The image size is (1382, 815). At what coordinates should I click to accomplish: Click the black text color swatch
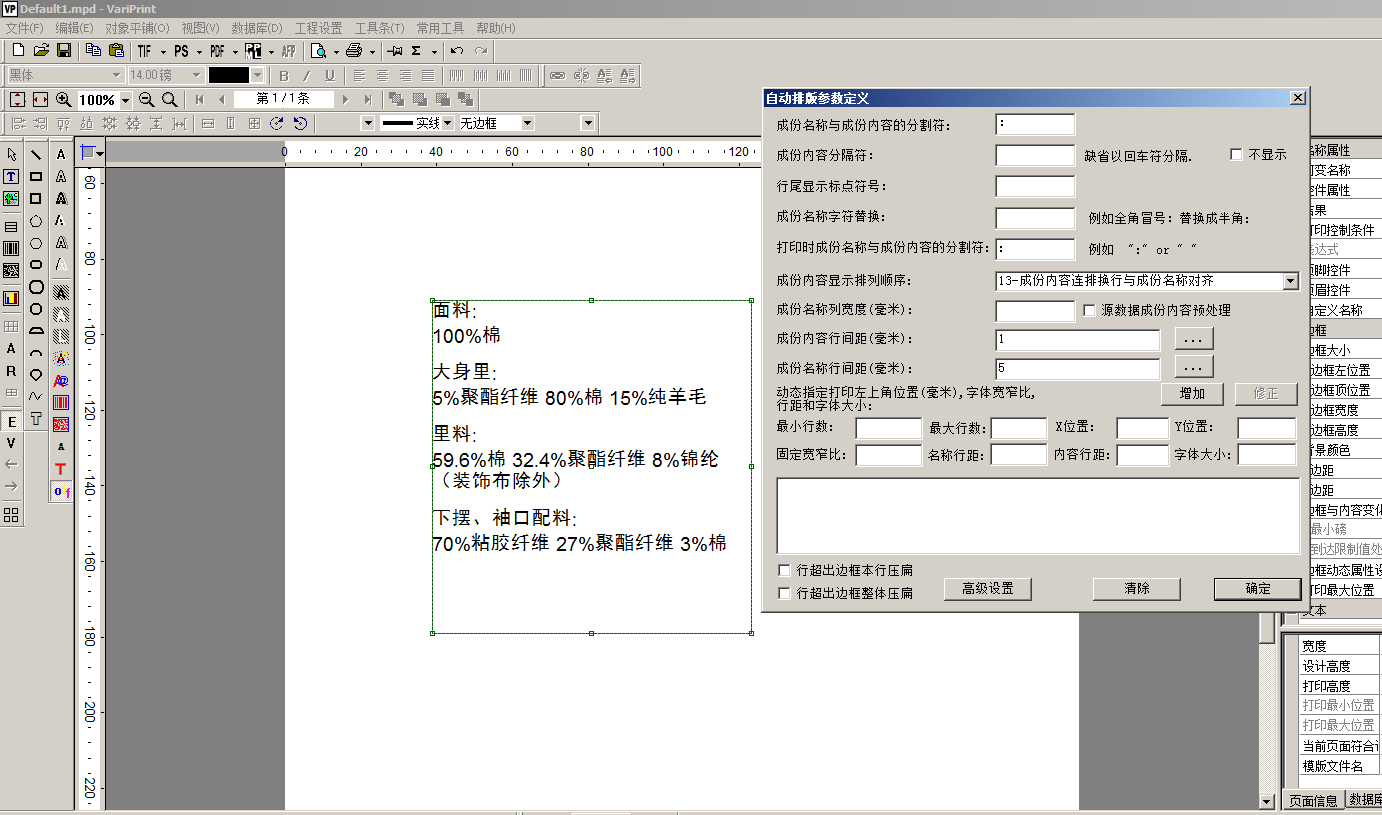(x=228, y=75)
